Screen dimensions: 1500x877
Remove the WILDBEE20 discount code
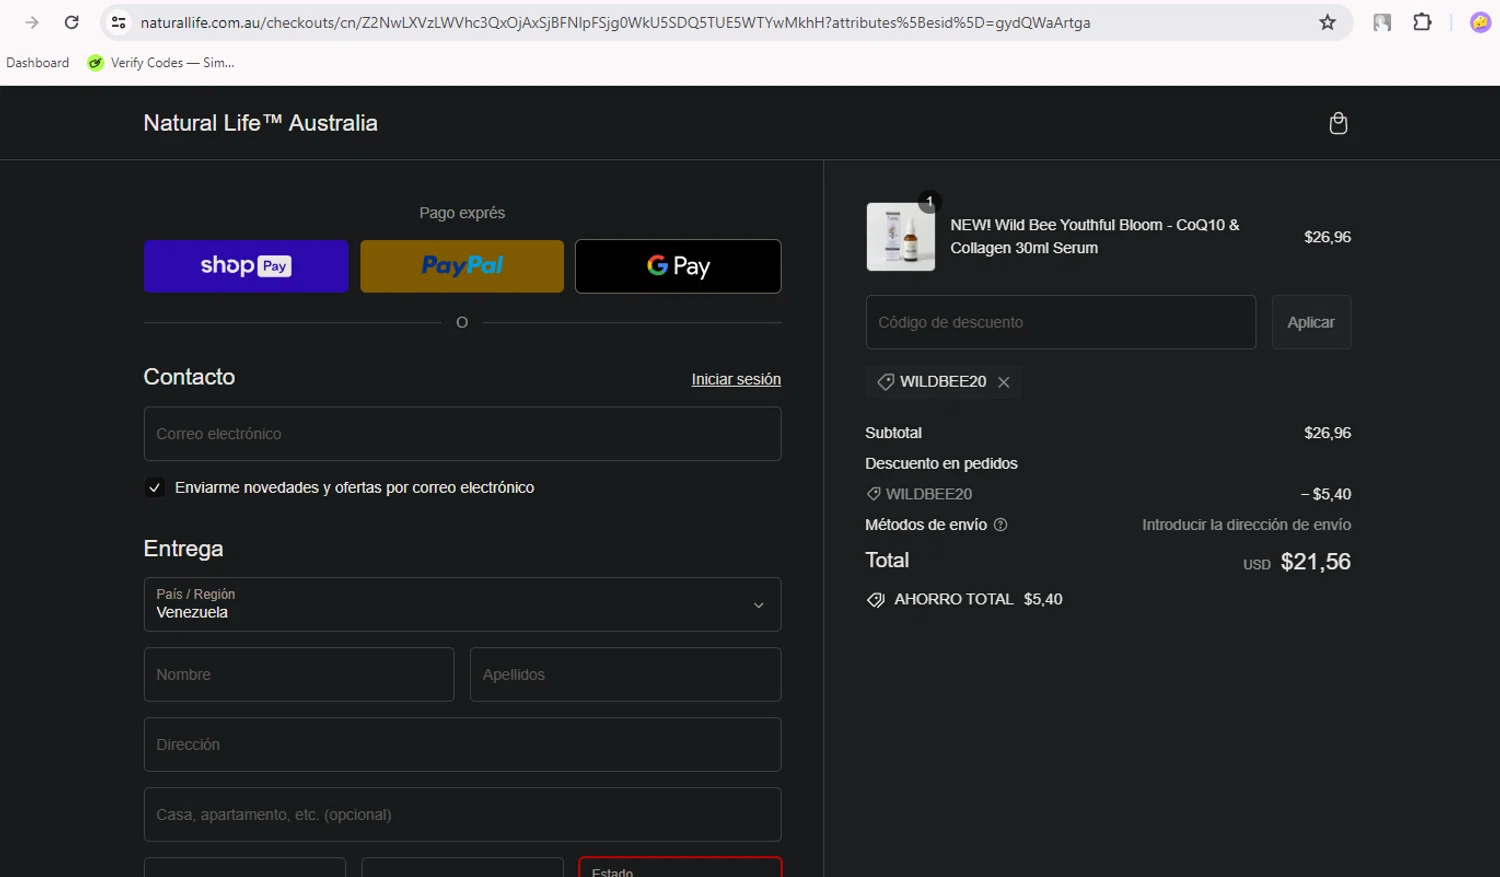[x=1004, y=382]
